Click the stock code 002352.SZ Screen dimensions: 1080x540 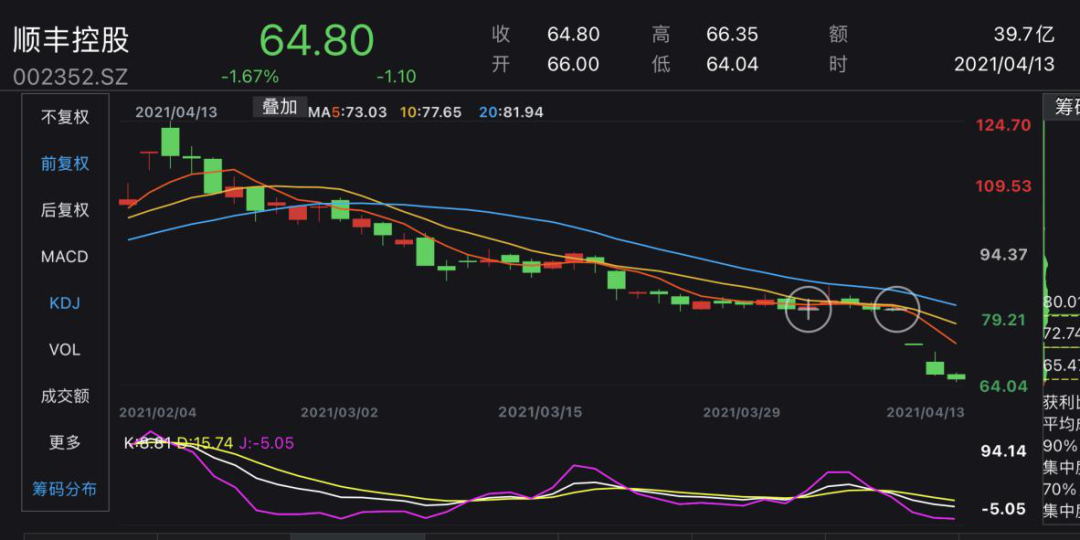[71, 77]
